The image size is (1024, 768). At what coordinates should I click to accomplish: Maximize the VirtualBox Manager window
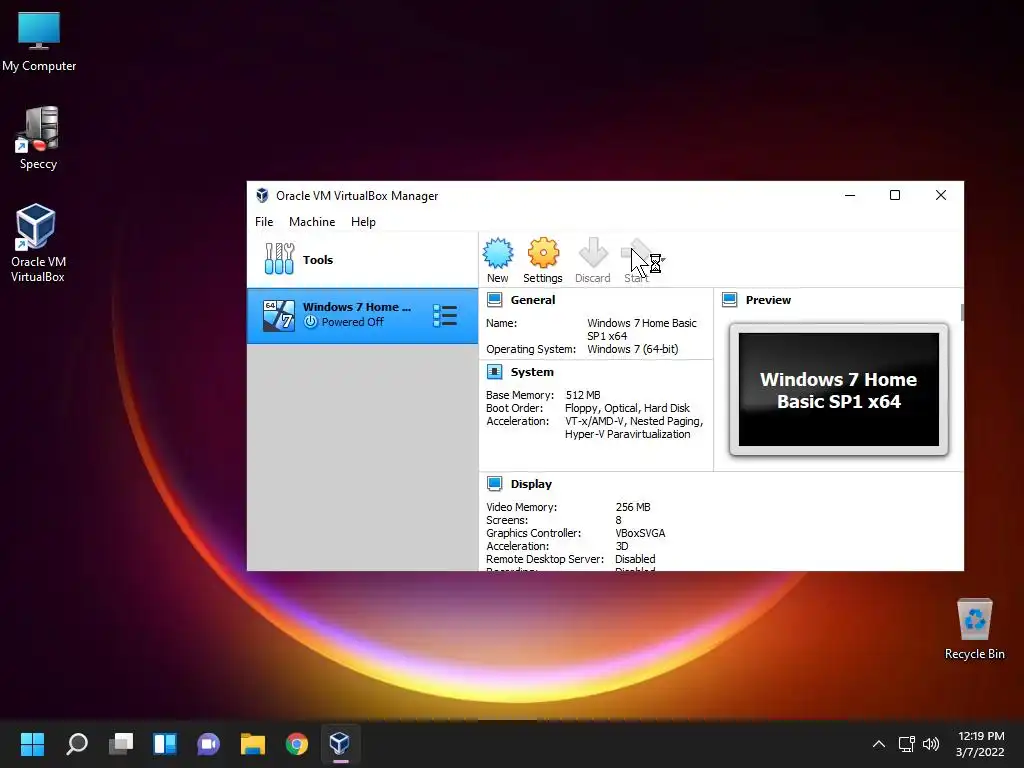(x=895, y=195)
